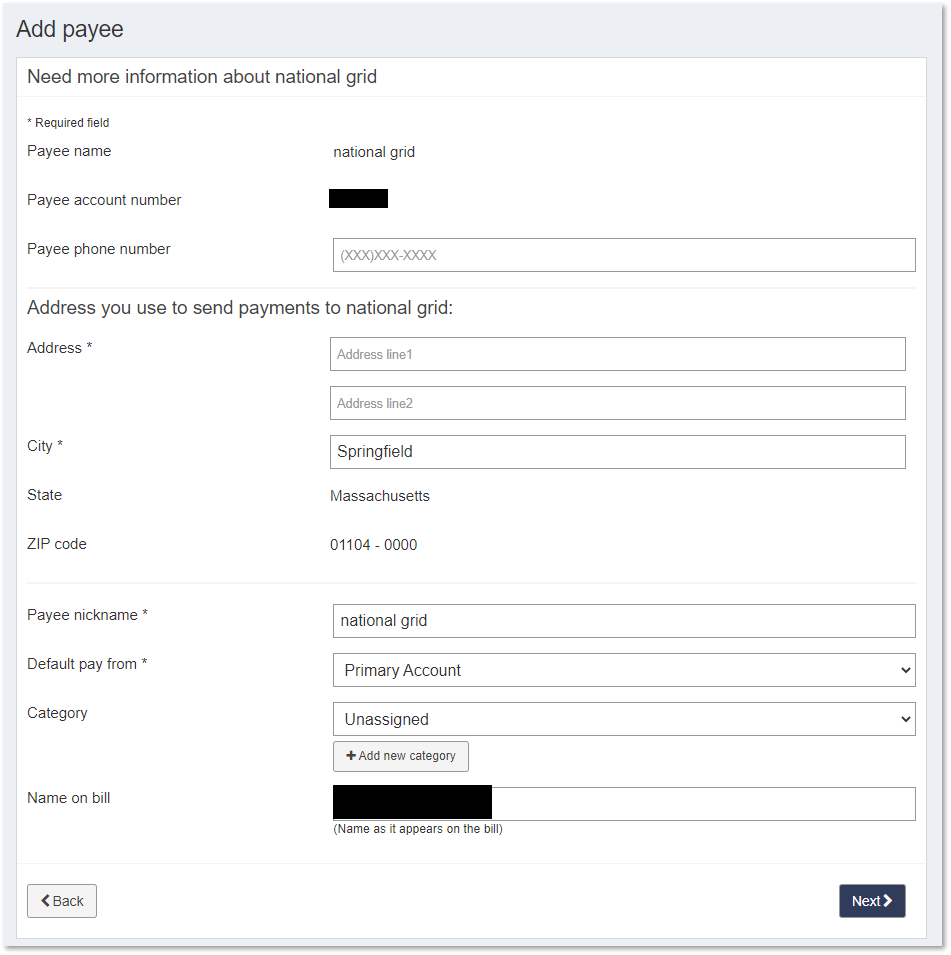Click the '(Name as it appears on the bill)' hint
The width and height of the screenshot is (951, 955).
point(418,829)
